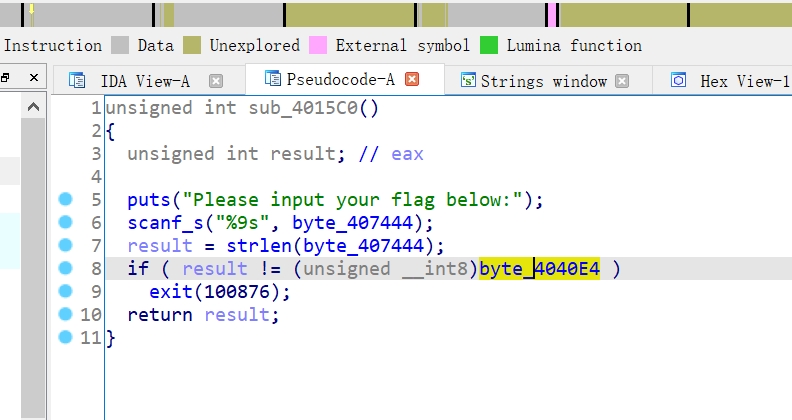This screenshot has width=792, height=420.
Task: Click the green Lumina function swatch
Action: (x=489, y=45)
